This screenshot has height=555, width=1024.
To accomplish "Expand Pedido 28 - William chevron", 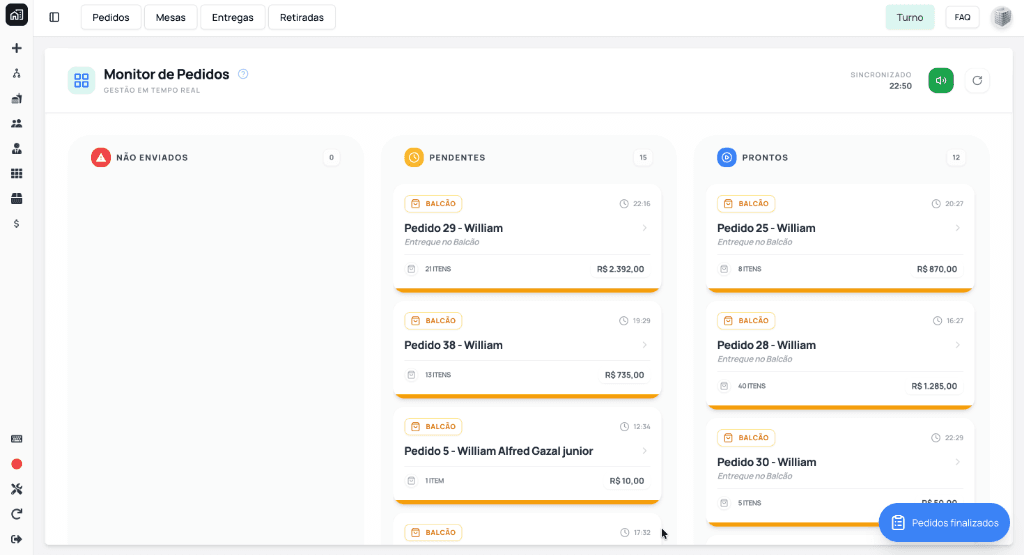I will (957, 345).
